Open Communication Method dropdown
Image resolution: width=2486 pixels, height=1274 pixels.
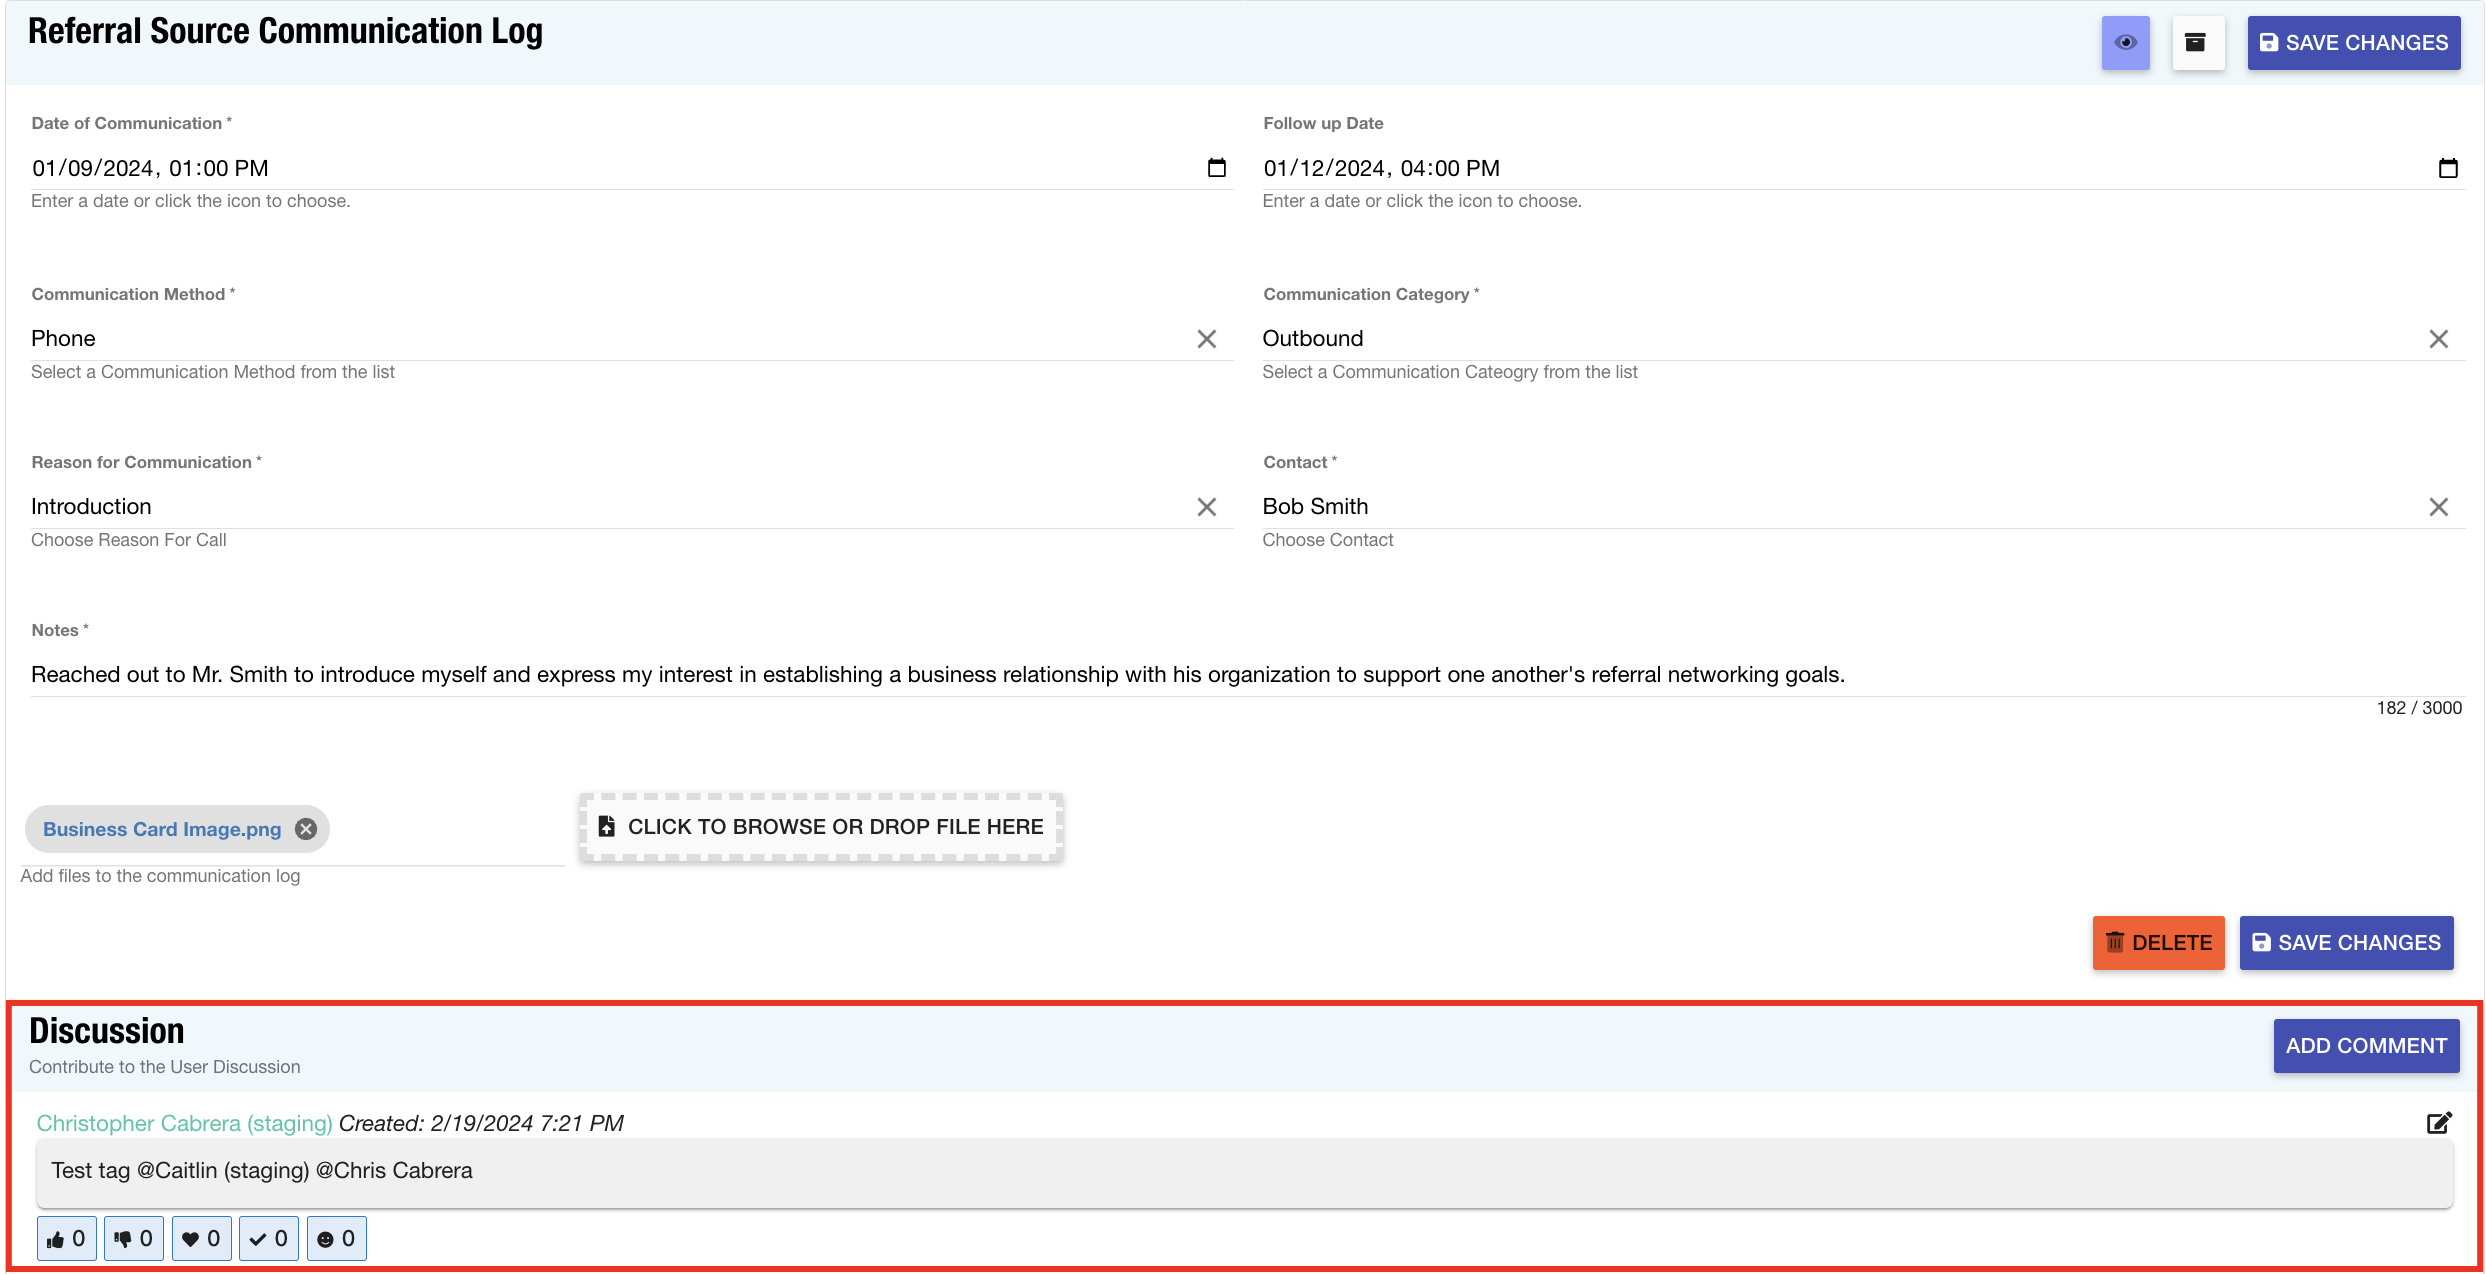coord(600,339)
